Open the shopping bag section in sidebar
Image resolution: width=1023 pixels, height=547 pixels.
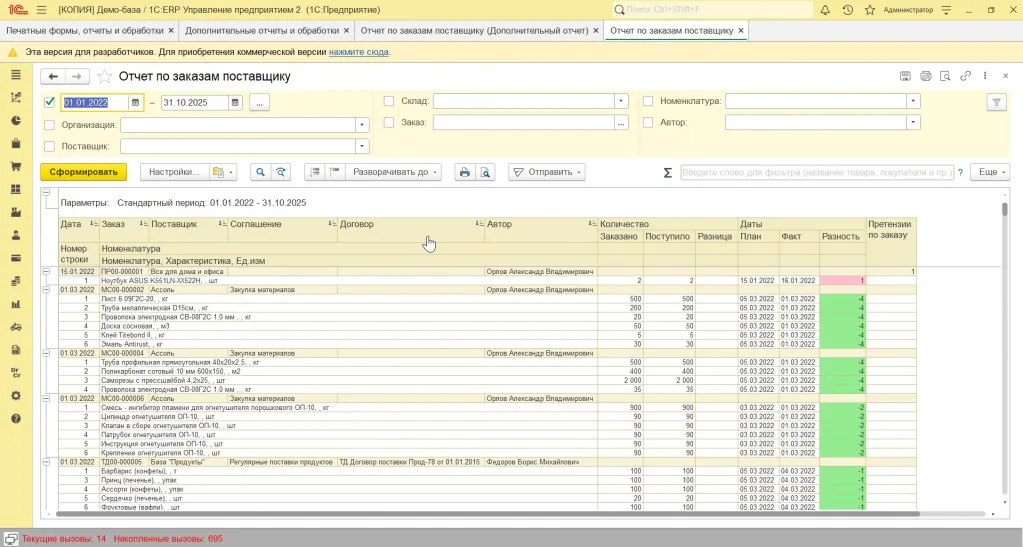[x=16, y=144]
